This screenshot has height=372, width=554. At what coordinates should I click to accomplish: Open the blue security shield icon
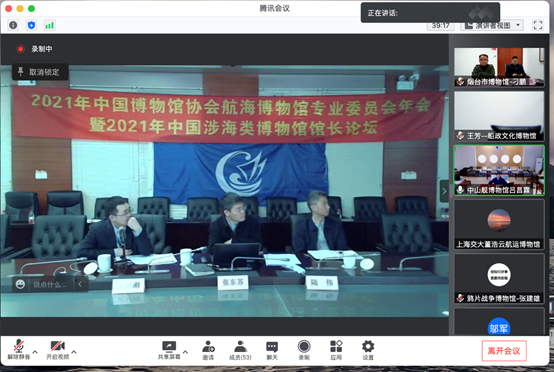(31, 25)
